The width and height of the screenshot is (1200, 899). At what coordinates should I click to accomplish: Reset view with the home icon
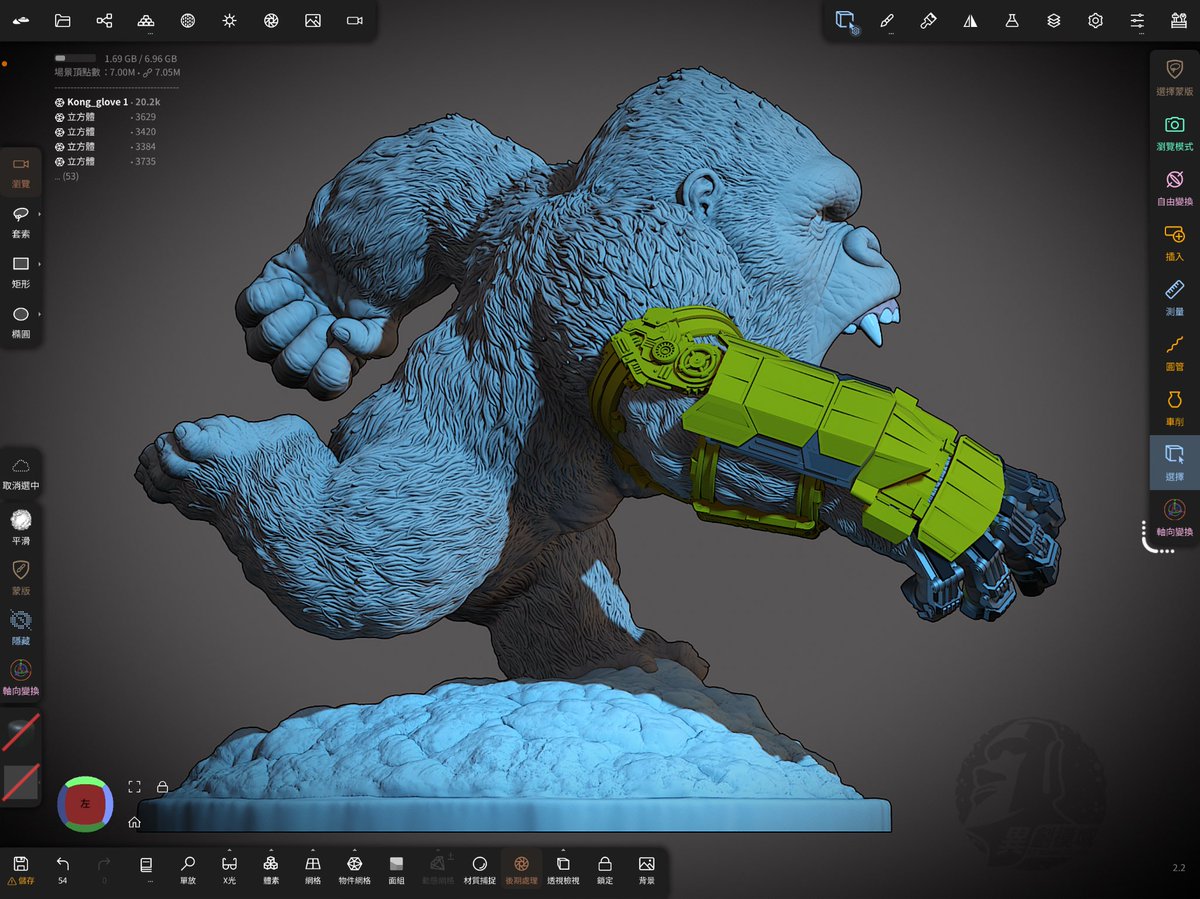[x=134, y=823]
